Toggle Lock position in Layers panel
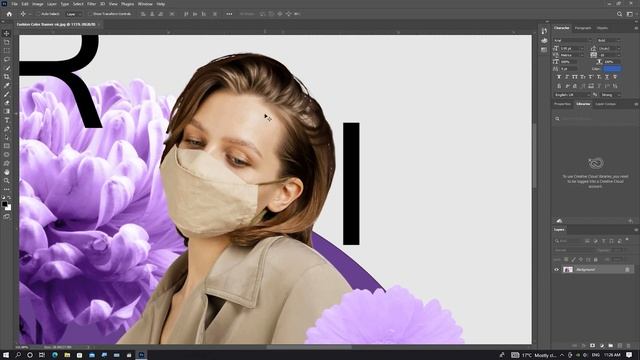Screen dimensions: 640x360 point(581,260)
